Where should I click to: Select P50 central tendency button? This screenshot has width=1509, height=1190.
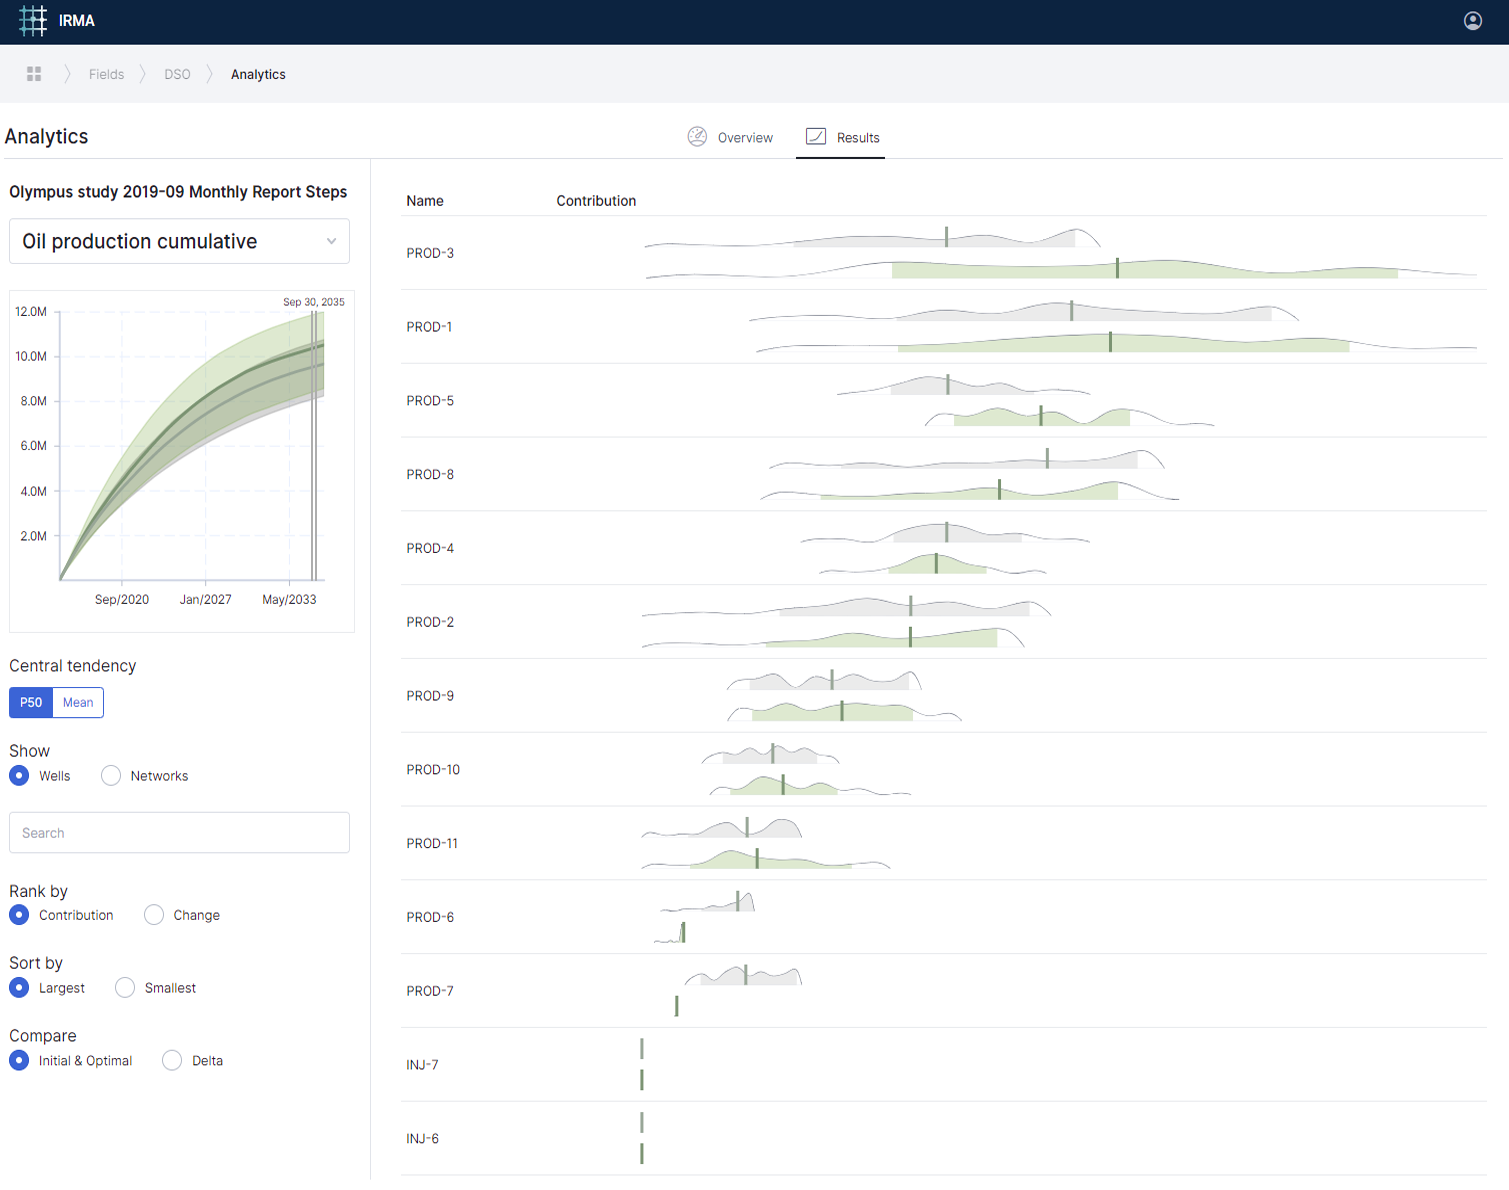[31, 703]
